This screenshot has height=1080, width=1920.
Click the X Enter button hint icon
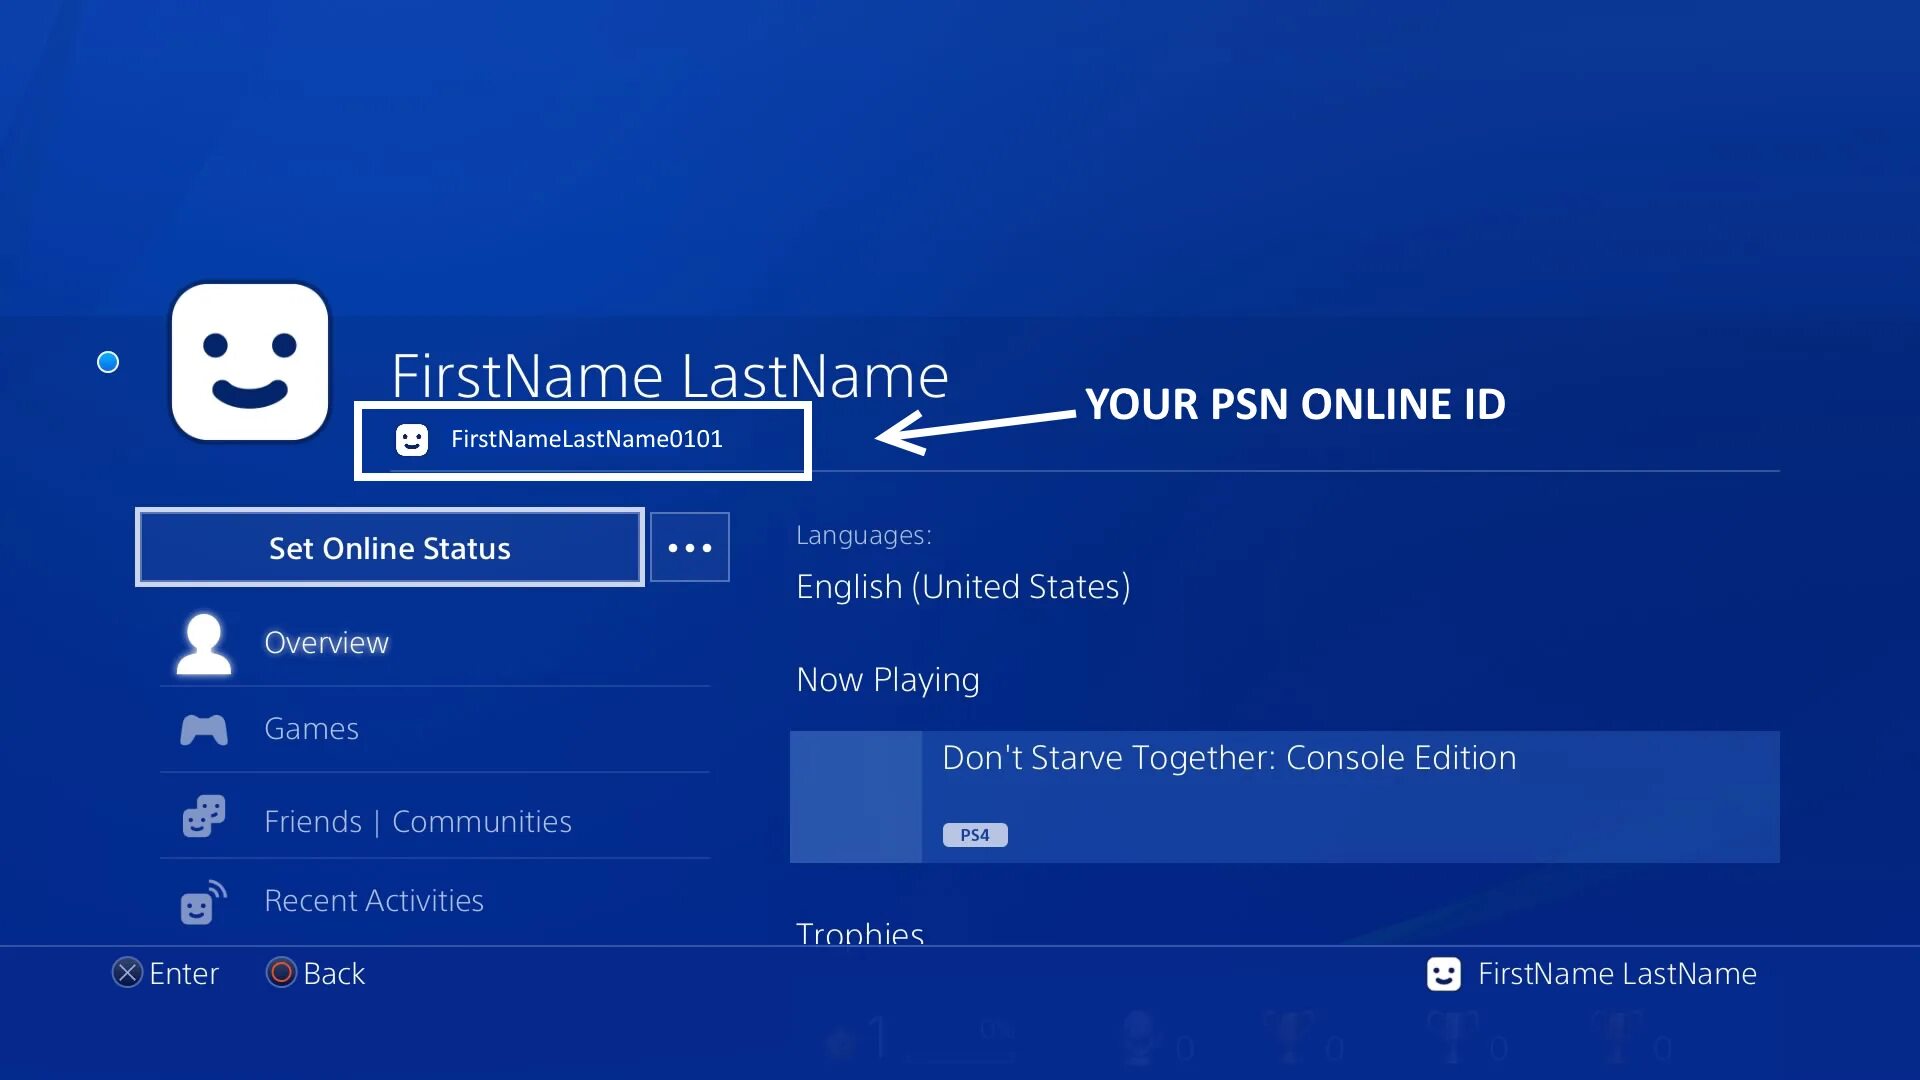pyautogui.click(x=127, y=973)
